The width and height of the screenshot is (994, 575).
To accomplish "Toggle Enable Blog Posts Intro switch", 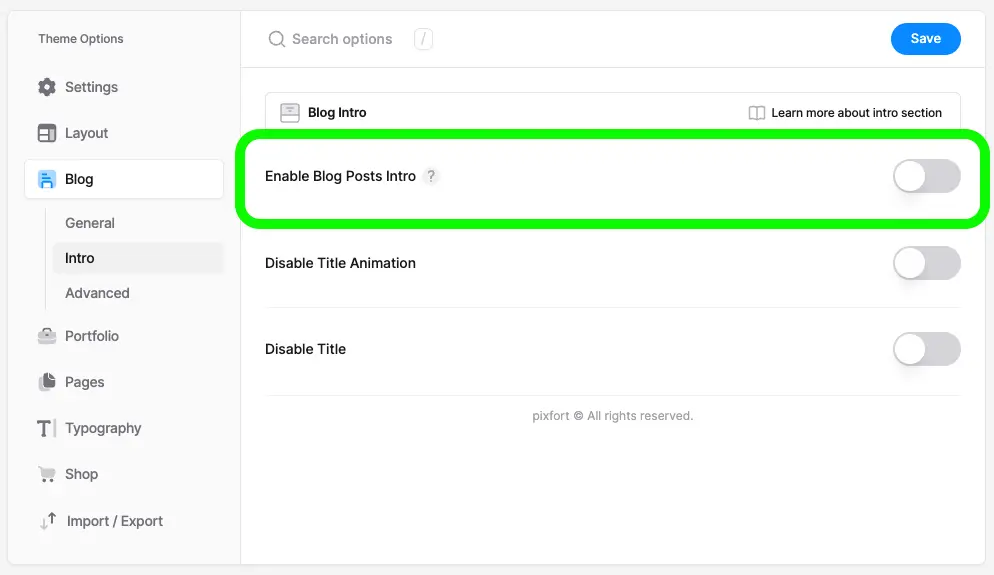I will (927, 176).
